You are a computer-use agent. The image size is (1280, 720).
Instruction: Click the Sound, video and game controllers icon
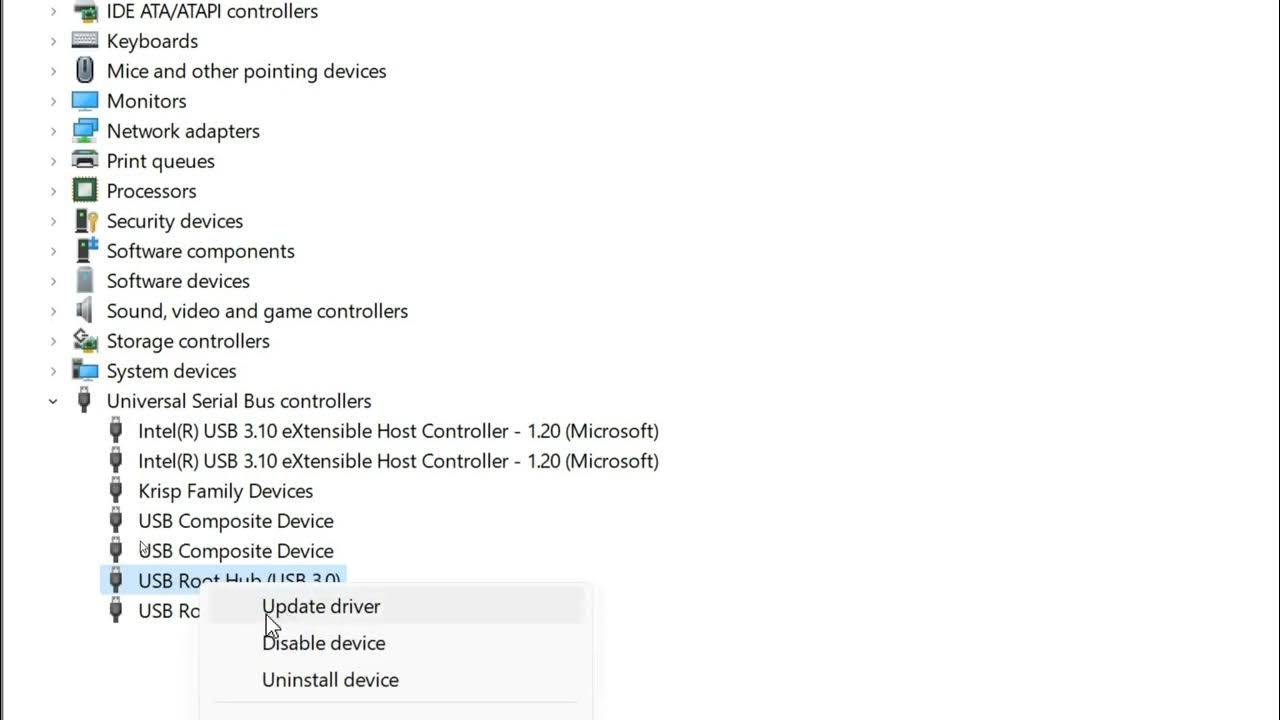[x=85, y=311]
